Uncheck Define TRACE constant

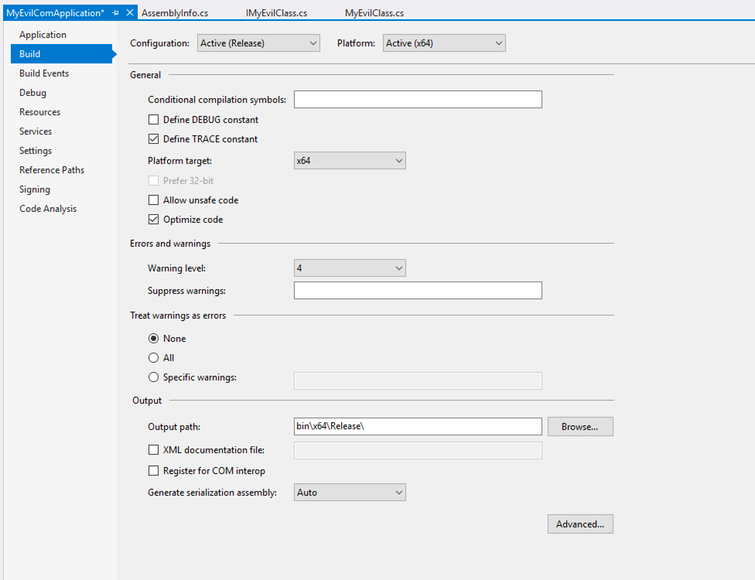click(153, 139)
